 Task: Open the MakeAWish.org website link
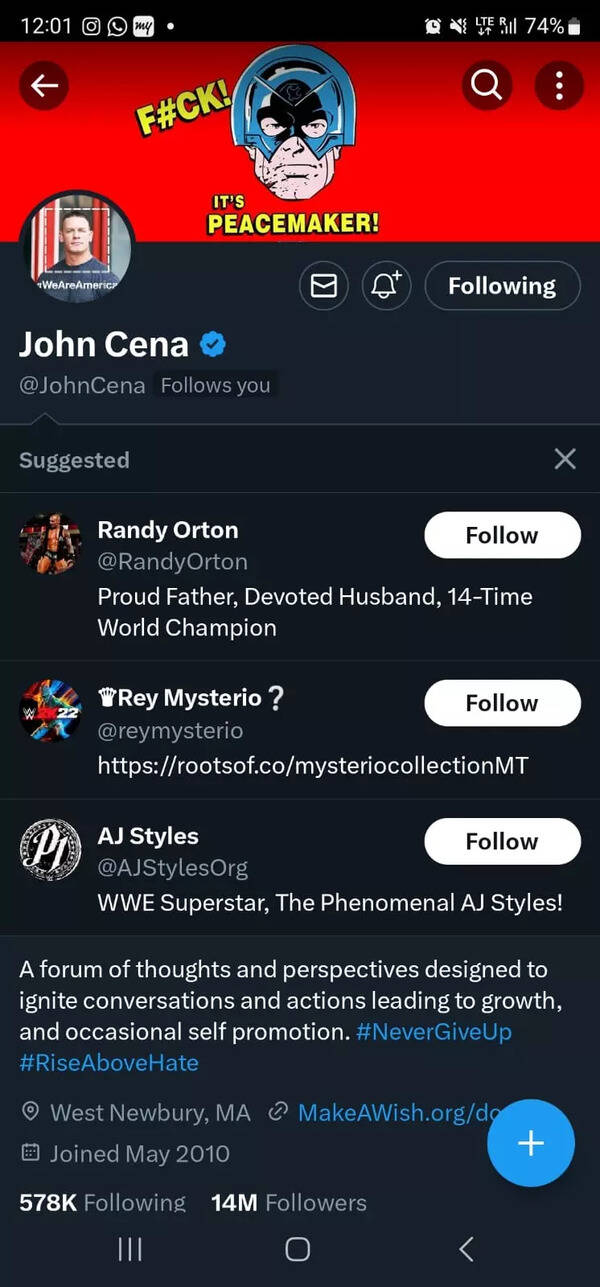[385, 1112]
